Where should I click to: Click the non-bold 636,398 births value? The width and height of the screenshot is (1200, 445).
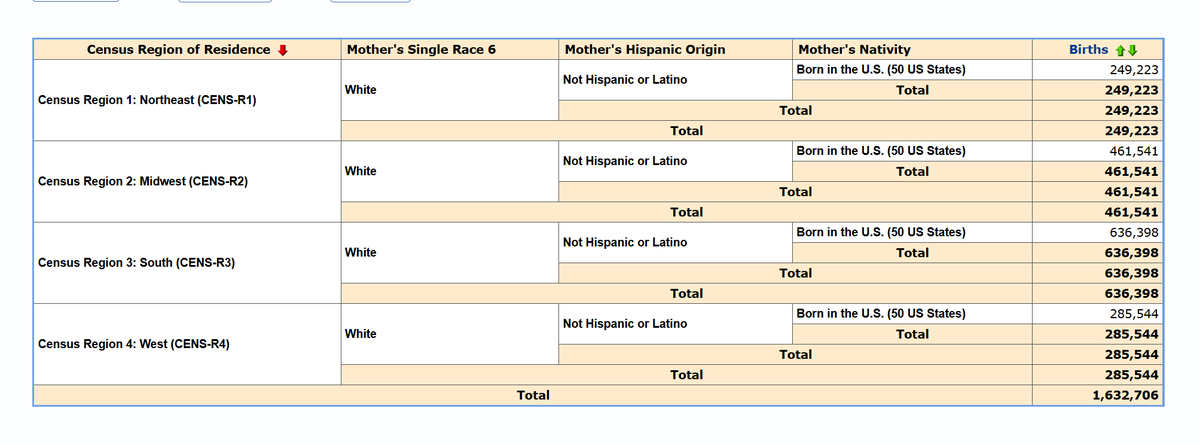[1134, 232]
